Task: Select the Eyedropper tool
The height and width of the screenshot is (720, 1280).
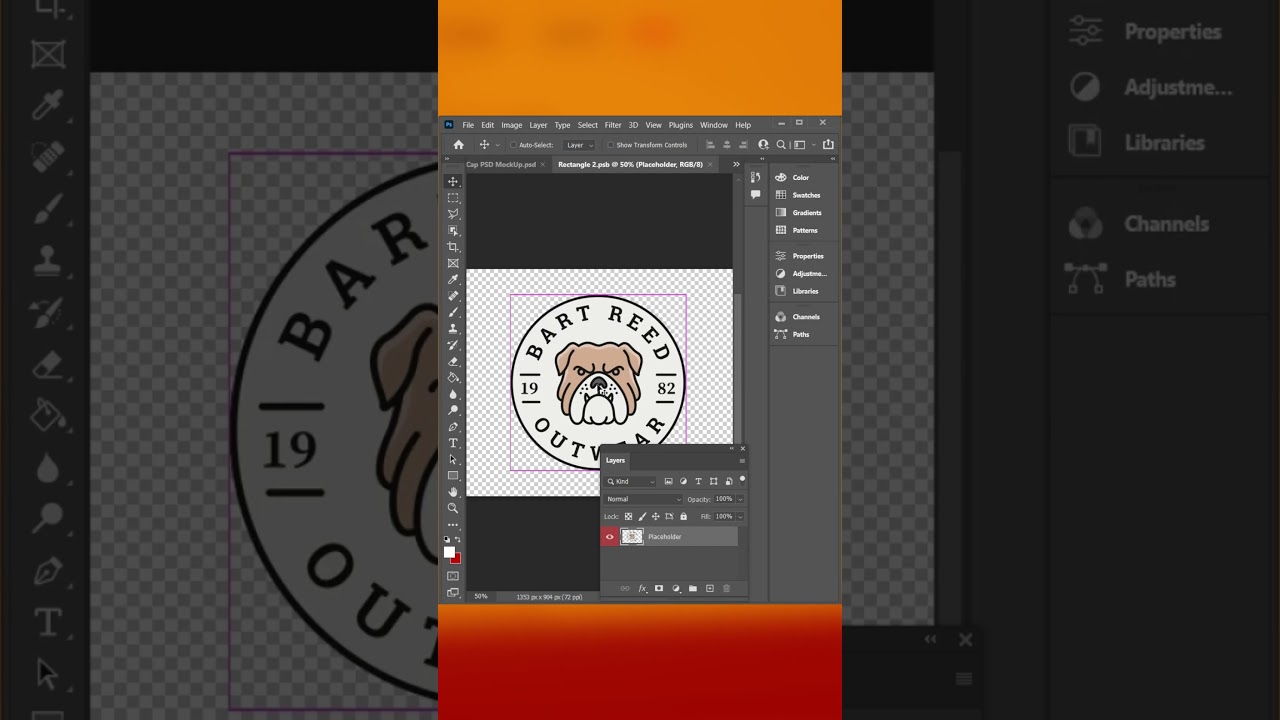Action: (453, 280)
